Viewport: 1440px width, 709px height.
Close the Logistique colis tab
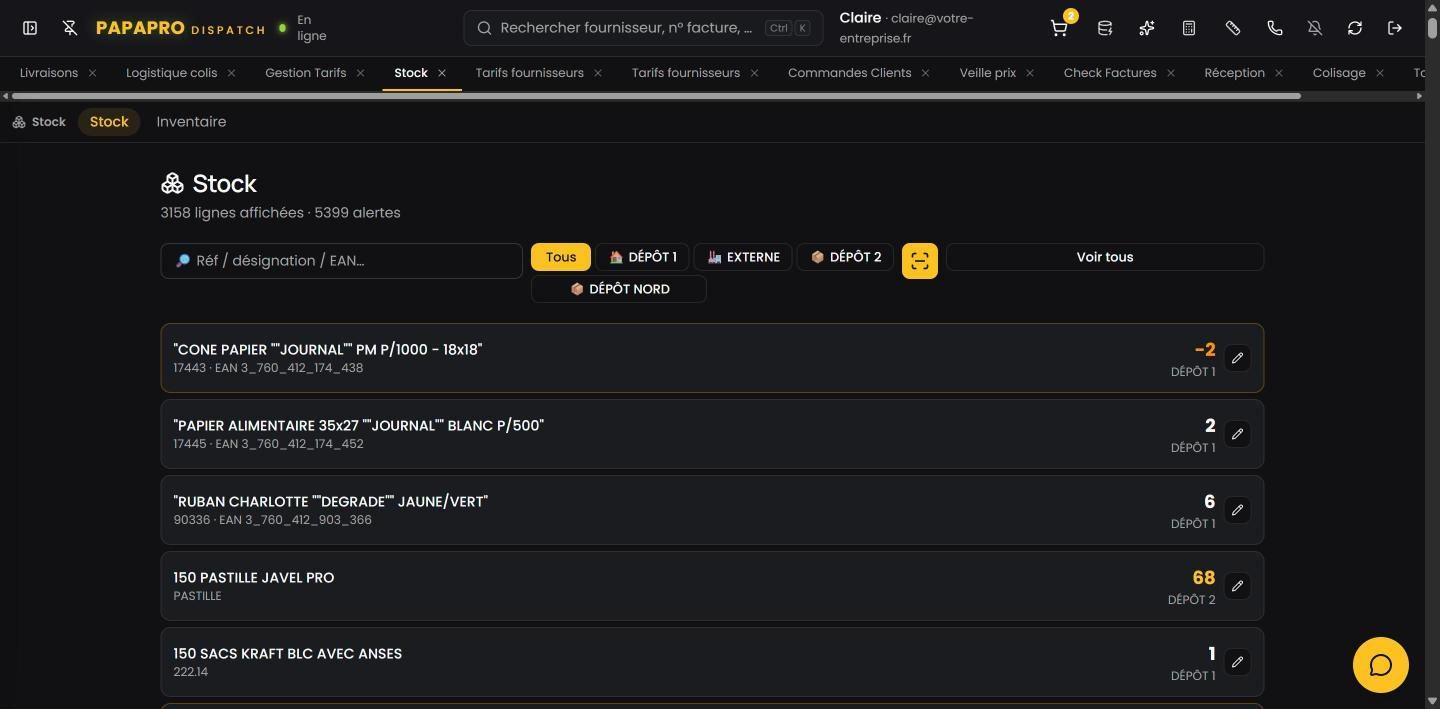click(231, 73)
